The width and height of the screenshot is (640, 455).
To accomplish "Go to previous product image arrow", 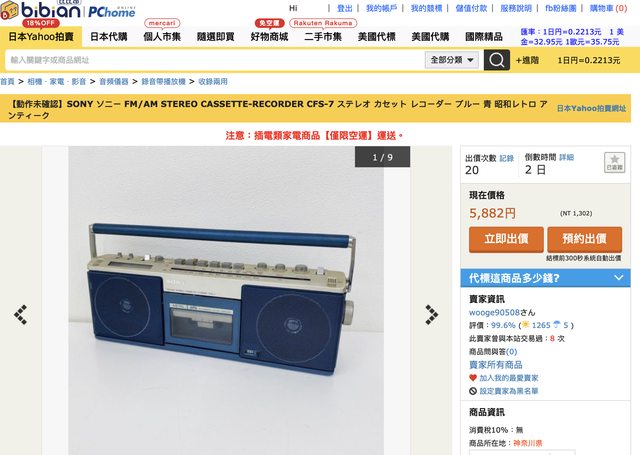I will [x=20, y=315].
